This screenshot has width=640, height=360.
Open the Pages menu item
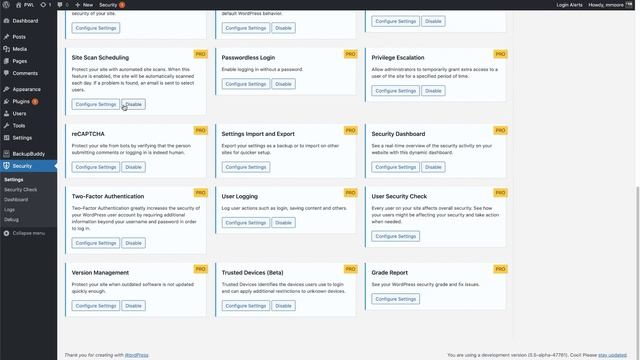tap(20, 61)
